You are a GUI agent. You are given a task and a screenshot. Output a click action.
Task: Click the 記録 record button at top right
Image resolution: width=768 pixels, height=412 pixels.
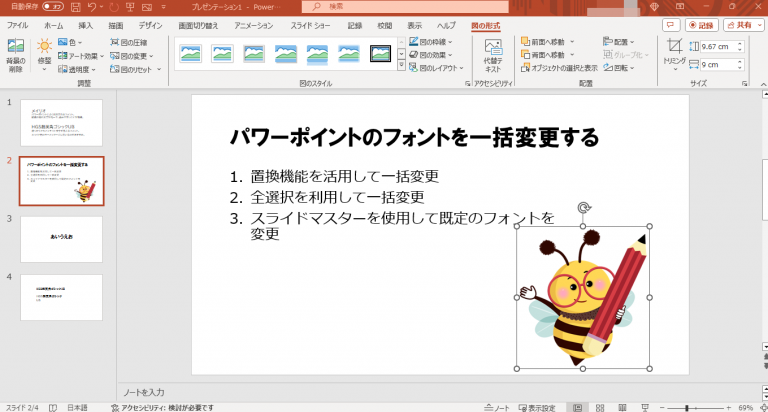[x=701, y=25]
